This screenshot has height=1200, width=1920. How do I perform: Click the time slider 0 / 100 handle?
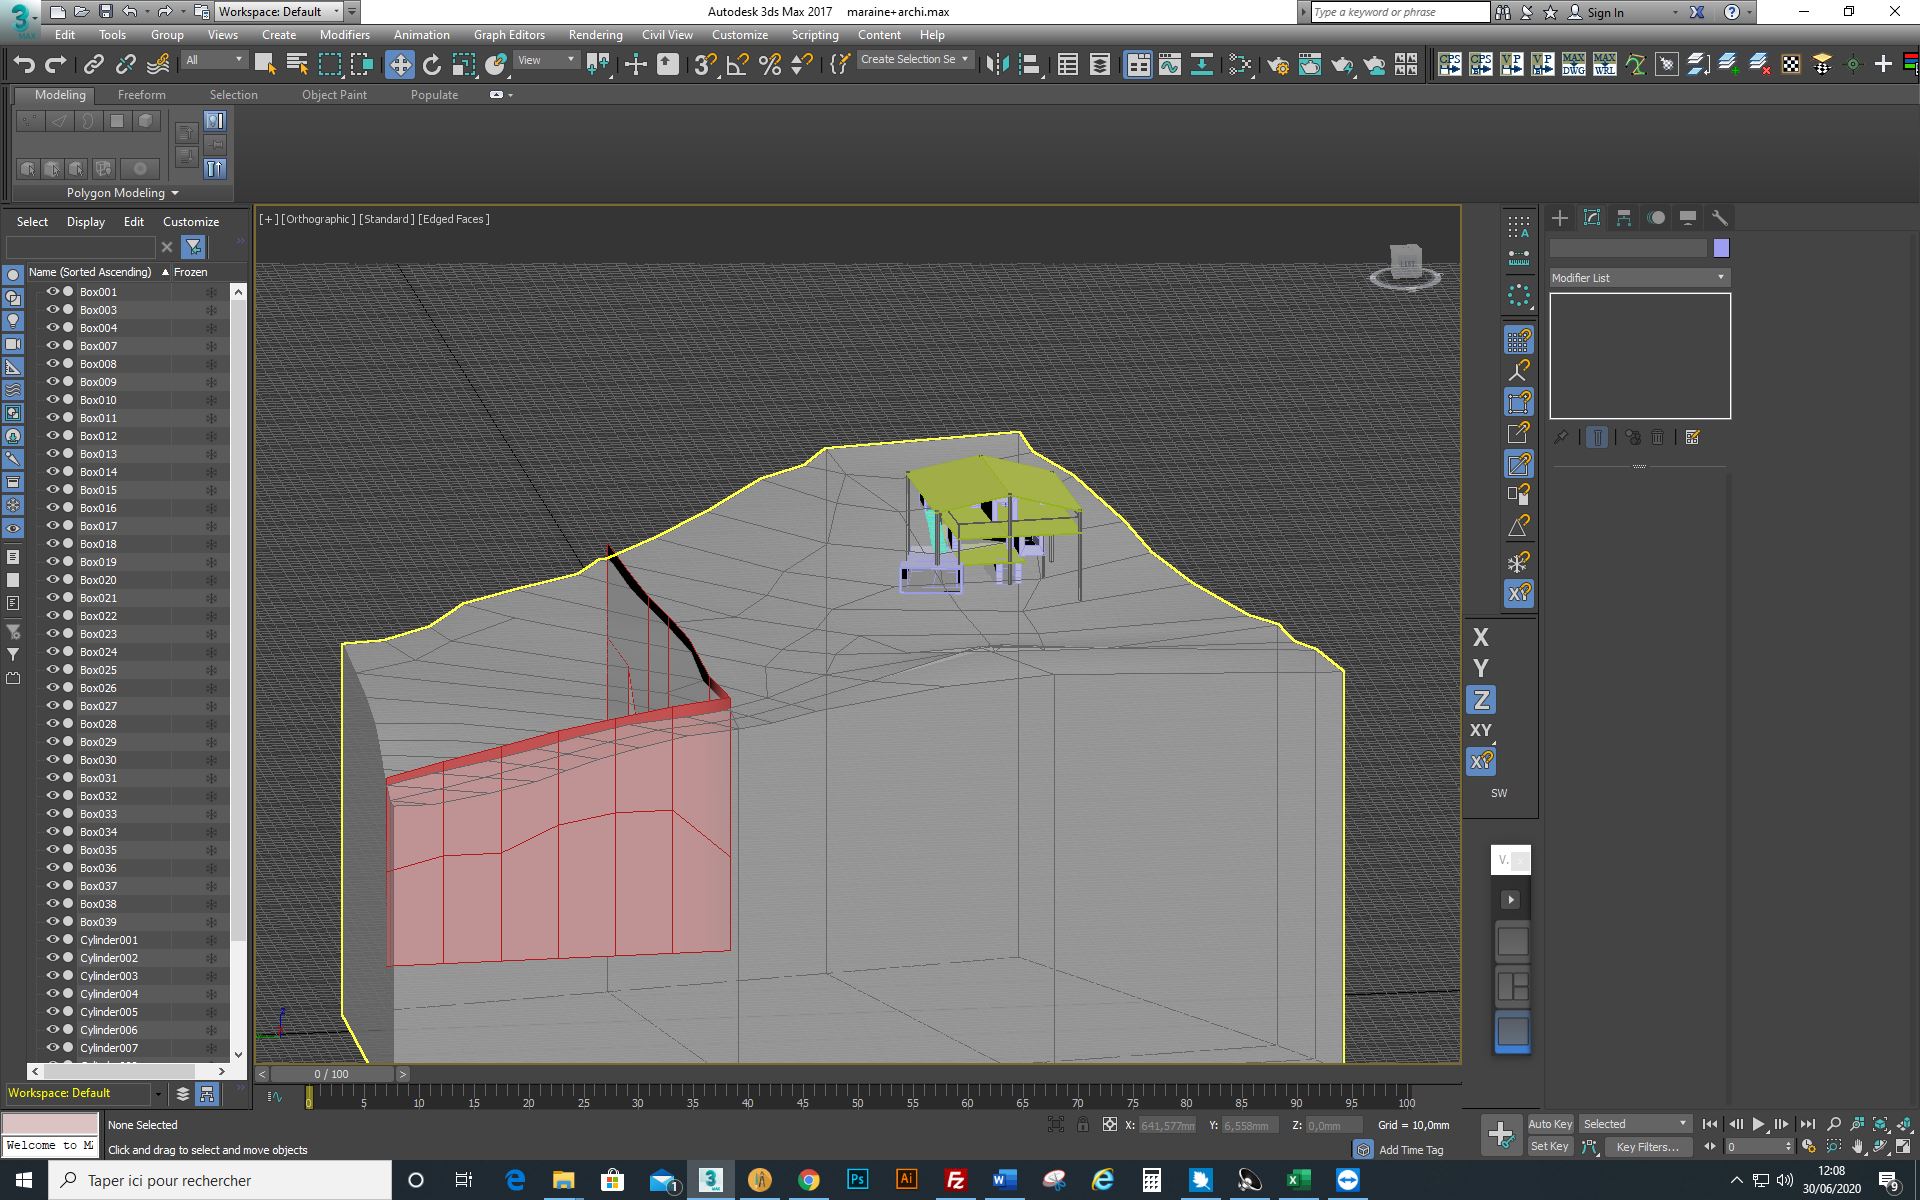coord(331,1074)
